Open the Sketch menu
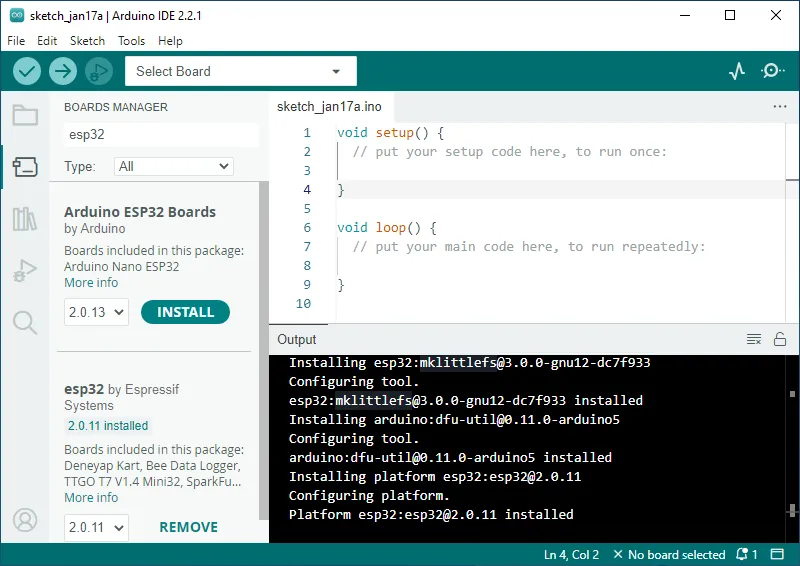800x566 pixels. point(87,41)
